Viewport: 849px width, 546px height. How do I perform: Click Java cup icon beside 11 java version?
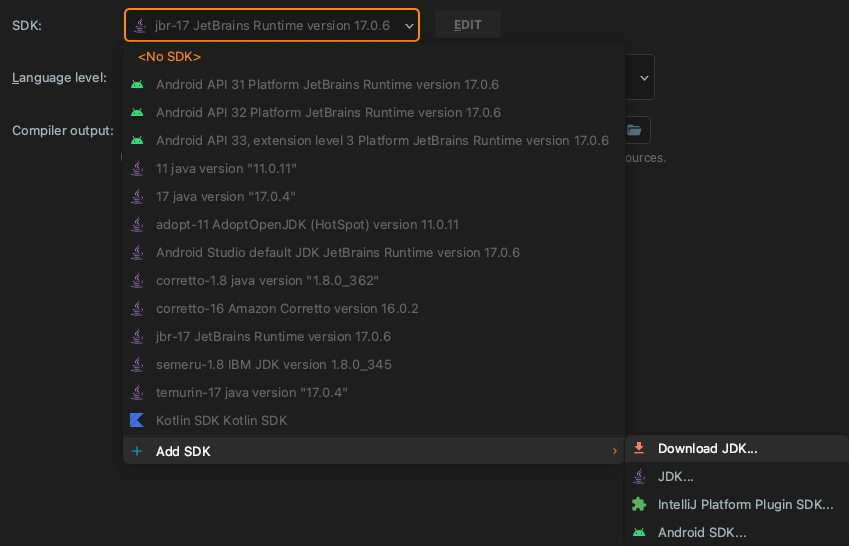tap(138, 168)
